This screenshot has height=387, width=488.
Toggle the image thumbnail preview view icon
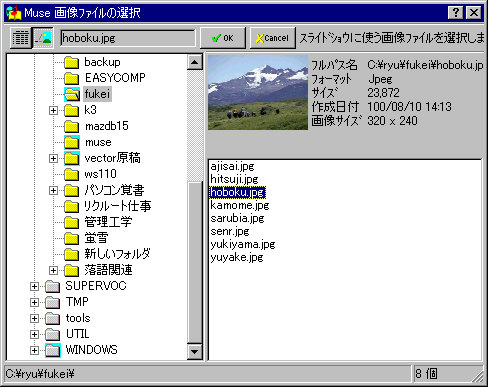pyautogui.click(x=43, y=38)
